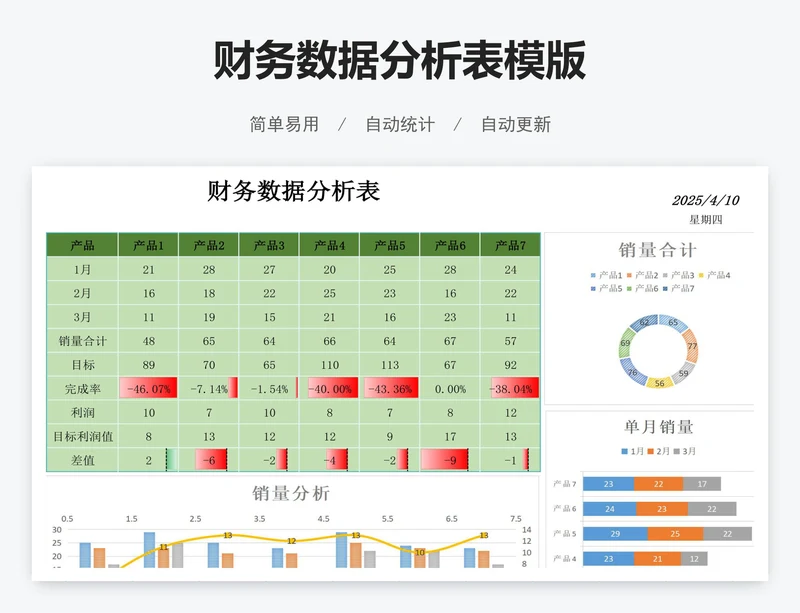
Task: Select completion rate cell -43.36%
Action: pos(389,389)
